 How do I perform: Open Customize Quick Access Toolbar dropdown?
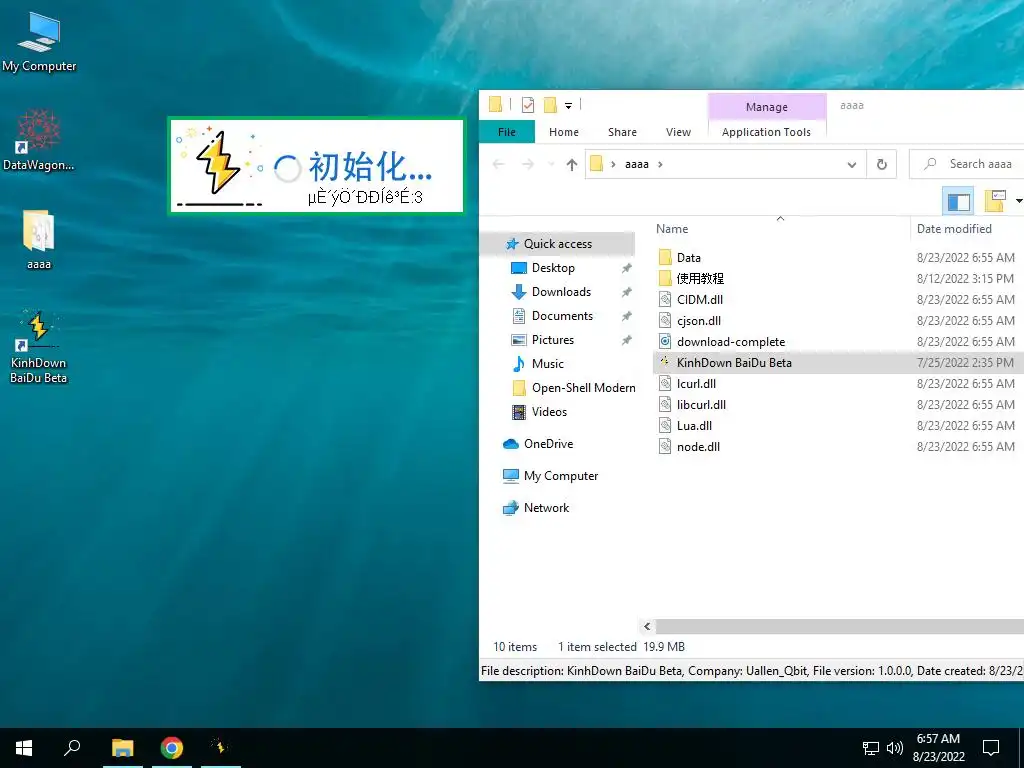[x=568, y=105]
